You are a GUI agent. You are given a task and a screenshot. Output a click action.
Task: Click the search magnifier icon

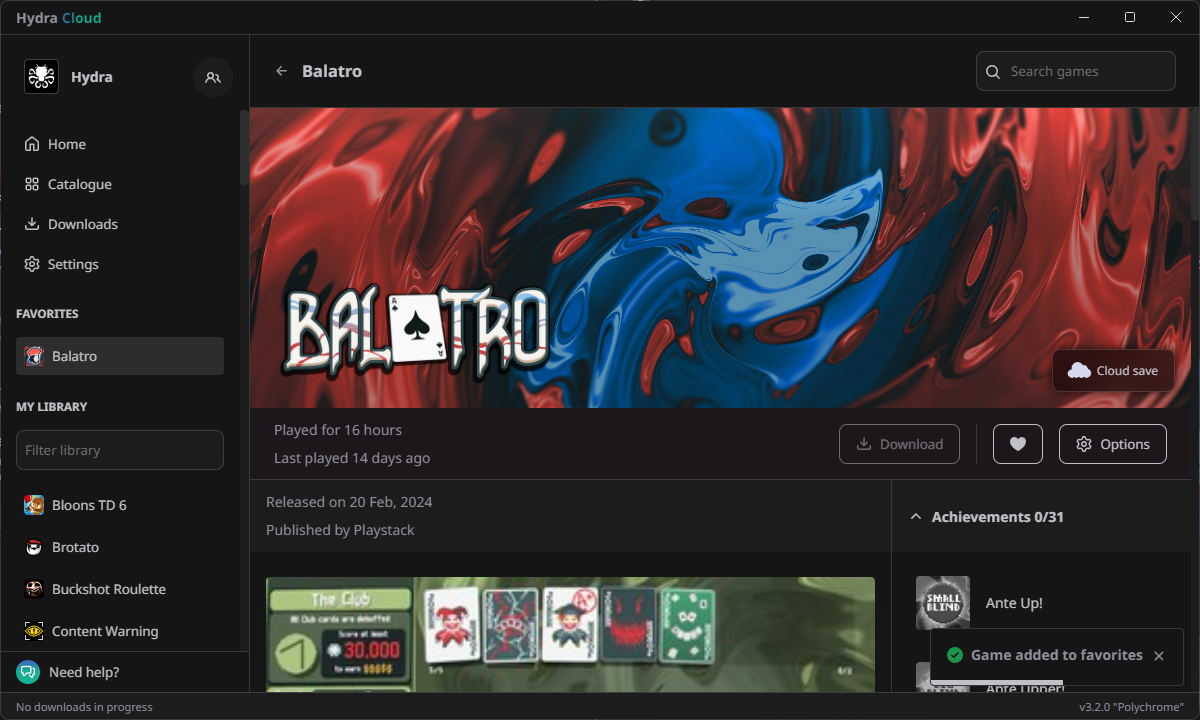click(993, 72)
